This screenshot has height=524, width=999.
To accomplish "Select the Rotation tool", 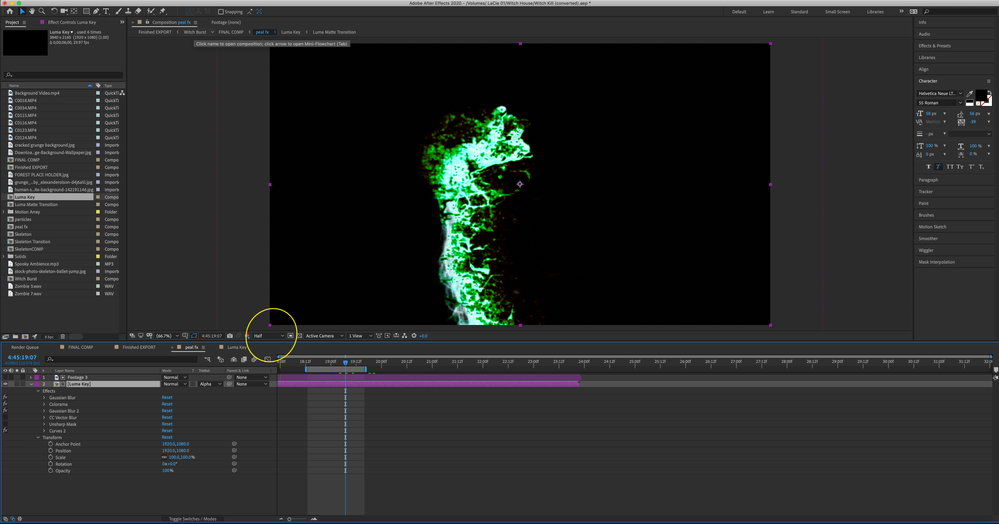I will coord(54,11).
